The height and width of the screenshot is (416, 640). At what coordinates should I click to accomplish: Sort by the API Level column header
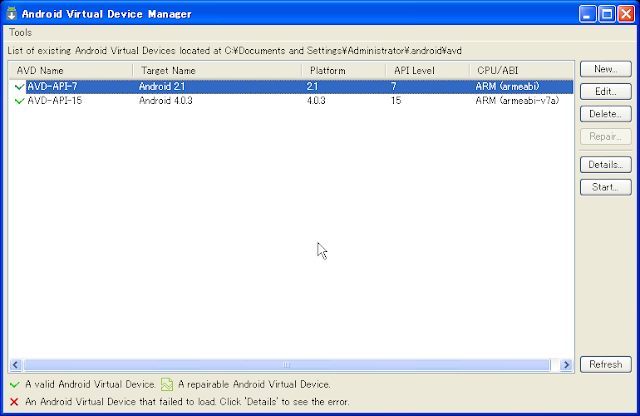pyautogui.click(x=428, y=71)
